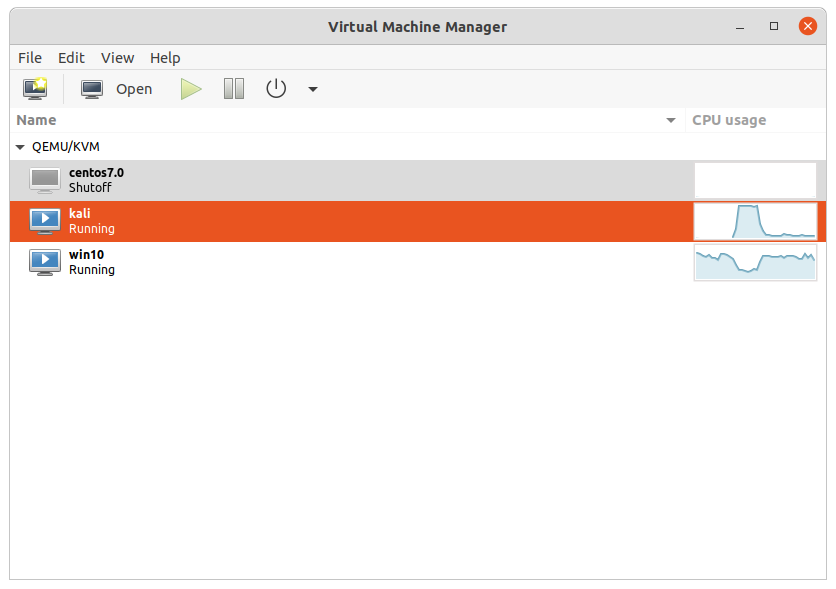The width and height of the screenshot is (836, 589).
Task: Click the kali CPU usage graph
Action: click(x=755, y=221)
